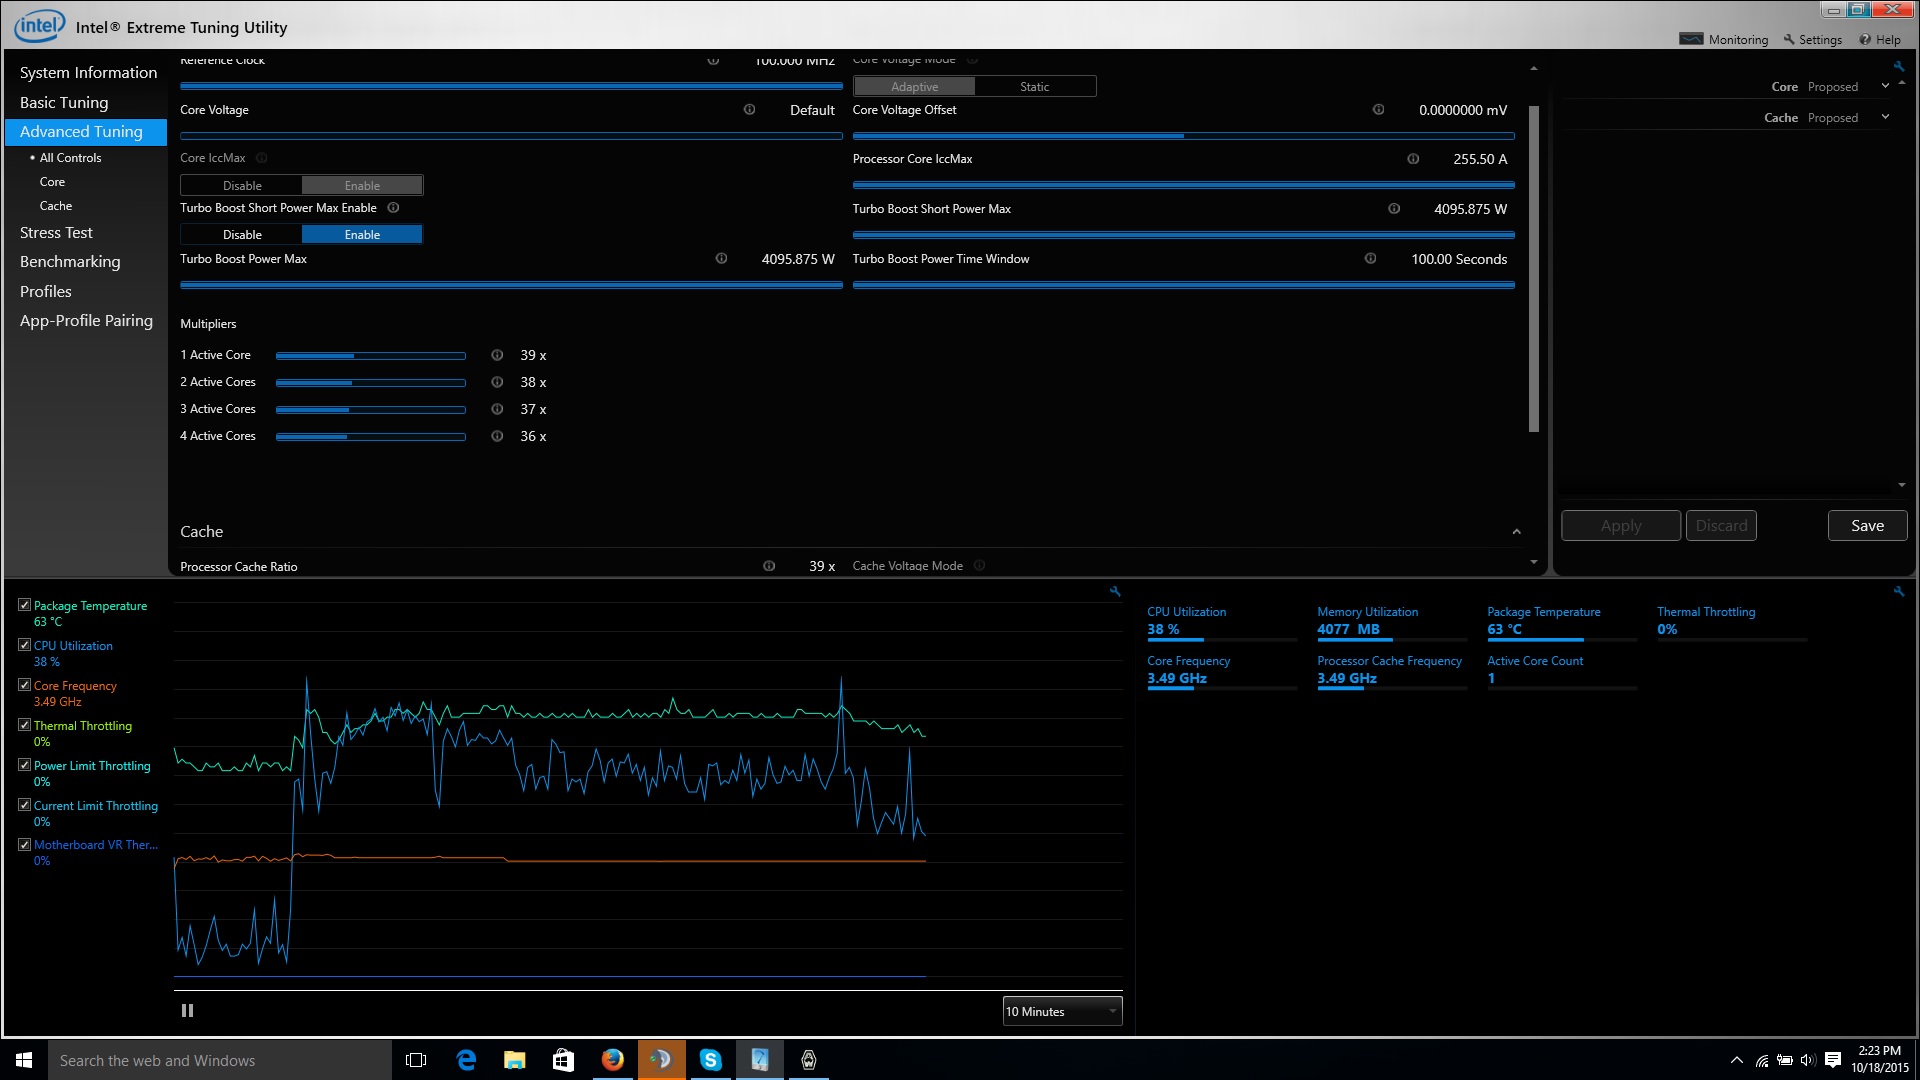Screen dimensions: 1920x1080
Task: Uncheck Package Temperature in the graph legend
Action: click(25, 605)
